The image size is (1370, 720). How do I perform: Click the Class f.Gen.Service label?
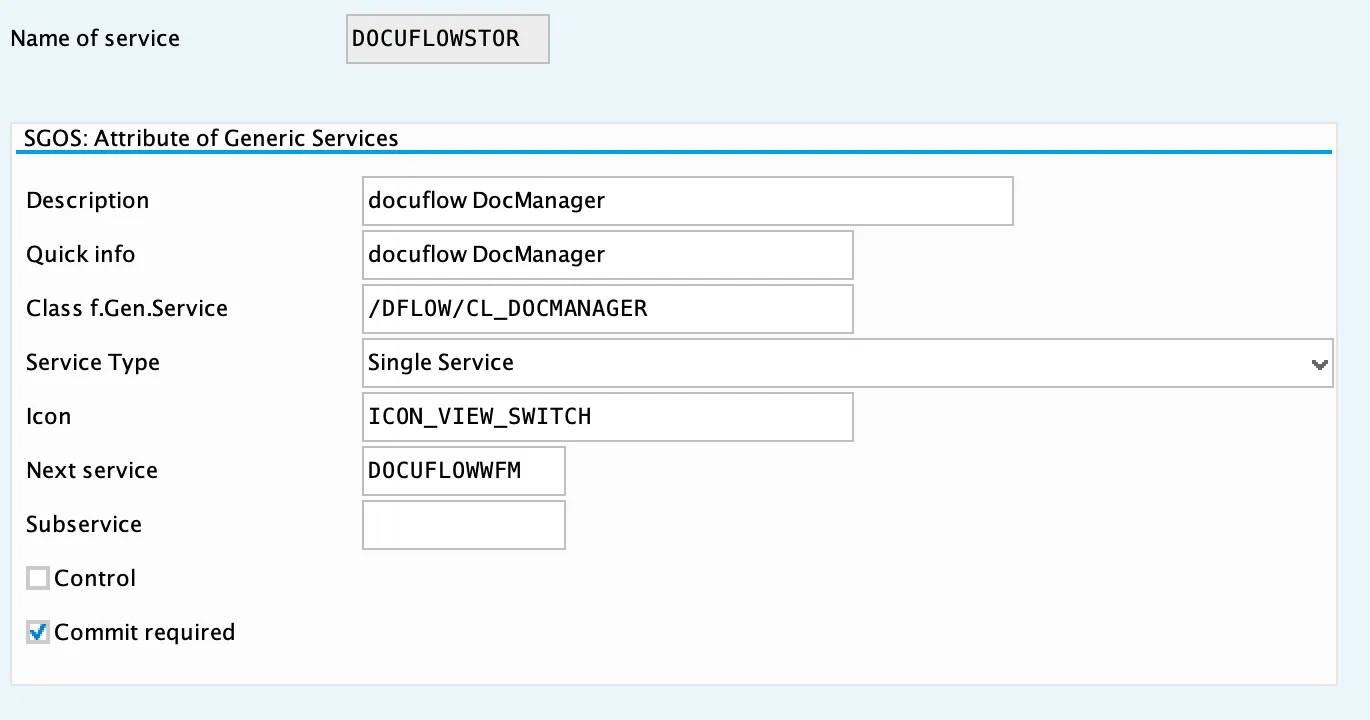point(127,309)
